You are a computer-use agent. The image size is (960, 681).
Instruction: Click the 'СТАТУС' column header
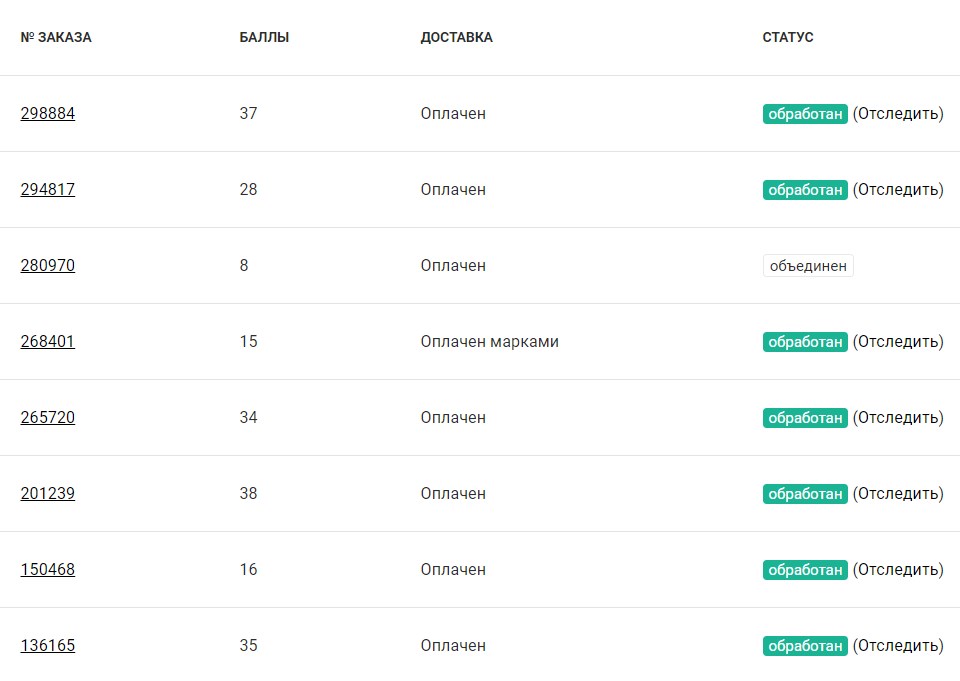(788, 37)
